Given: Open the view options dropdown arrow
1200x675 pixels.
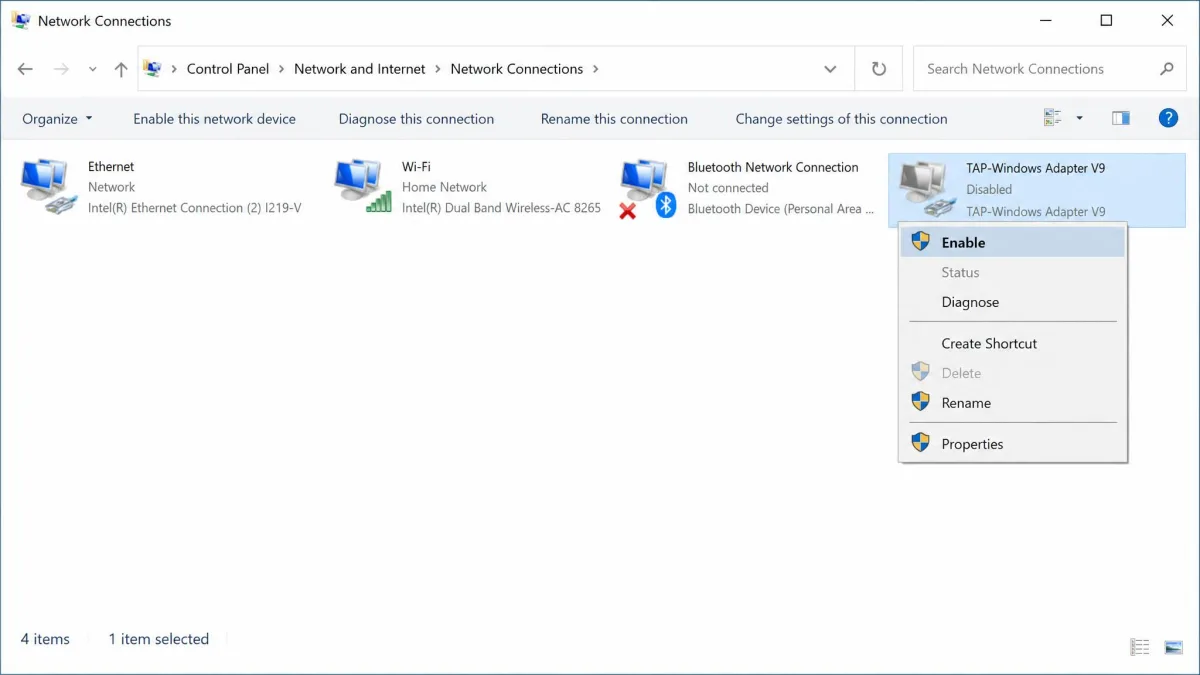Looking at the screenshot, I should (x=1079, y=118).
